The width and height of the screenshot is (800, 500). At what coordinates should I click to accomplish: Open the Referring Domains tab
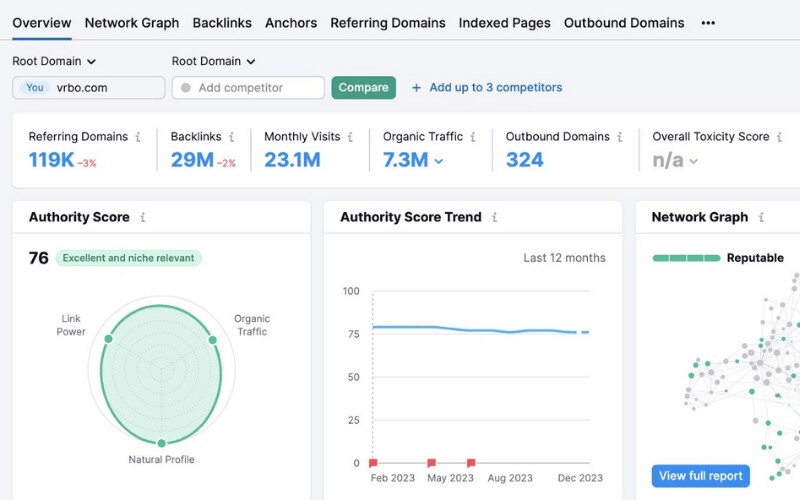[x=388, y=23]
